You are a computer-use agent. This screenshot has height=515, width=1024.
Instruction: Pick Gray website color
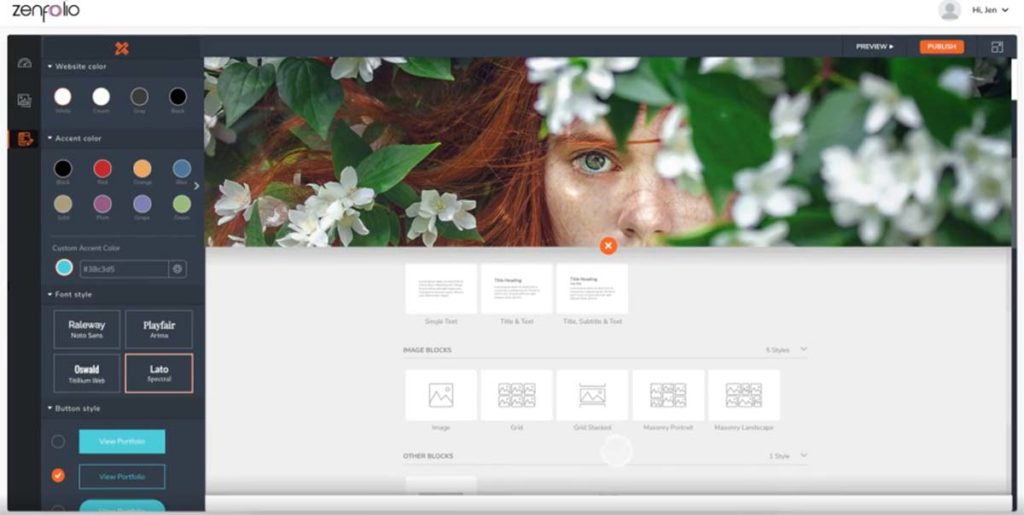click(139, 97)
